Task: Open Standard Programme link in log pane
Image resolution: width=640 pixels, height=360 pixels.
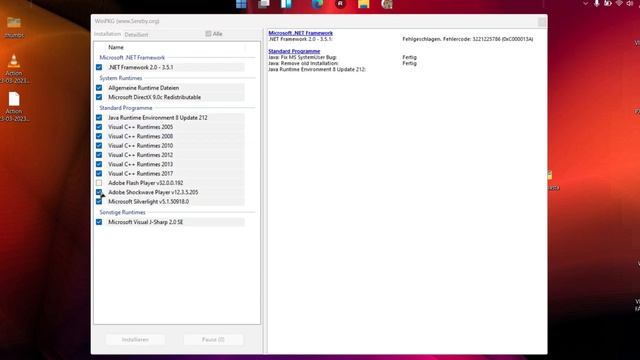Action: click(x=294, y=51)
